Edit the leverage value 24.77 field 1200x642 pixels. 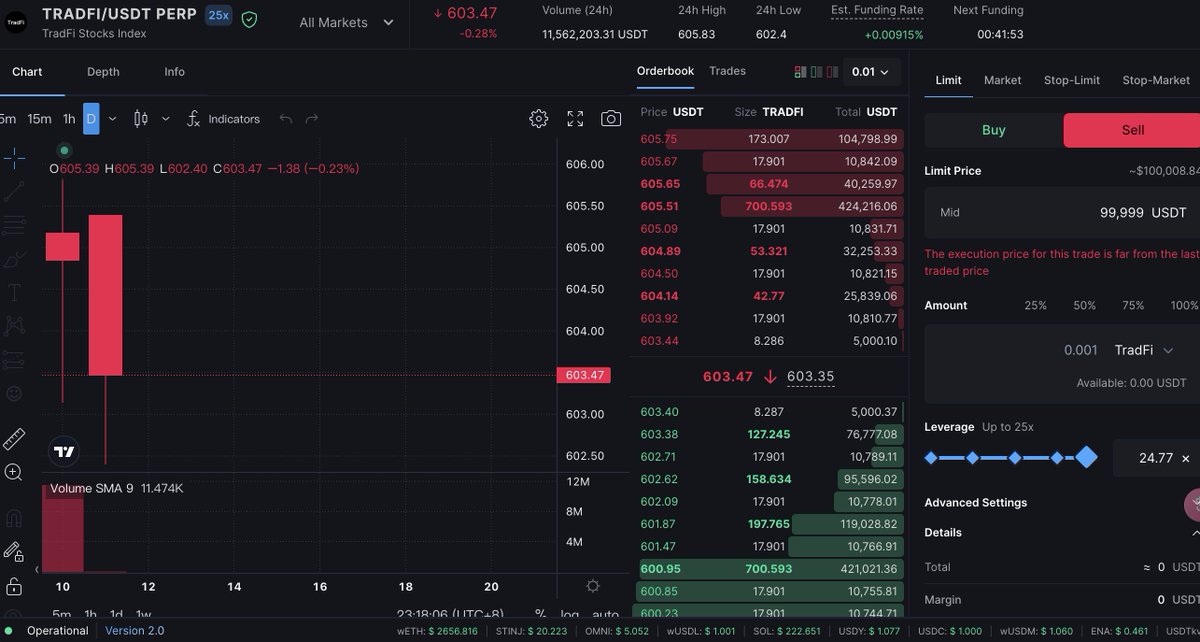point(1156,458)
